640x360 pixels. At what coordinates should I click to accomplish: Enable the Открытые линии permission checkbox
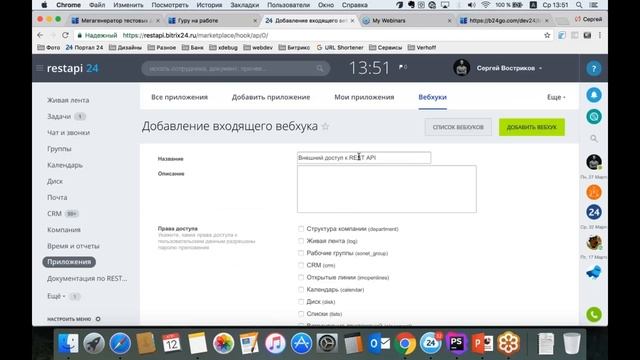[x=301, y=278]
